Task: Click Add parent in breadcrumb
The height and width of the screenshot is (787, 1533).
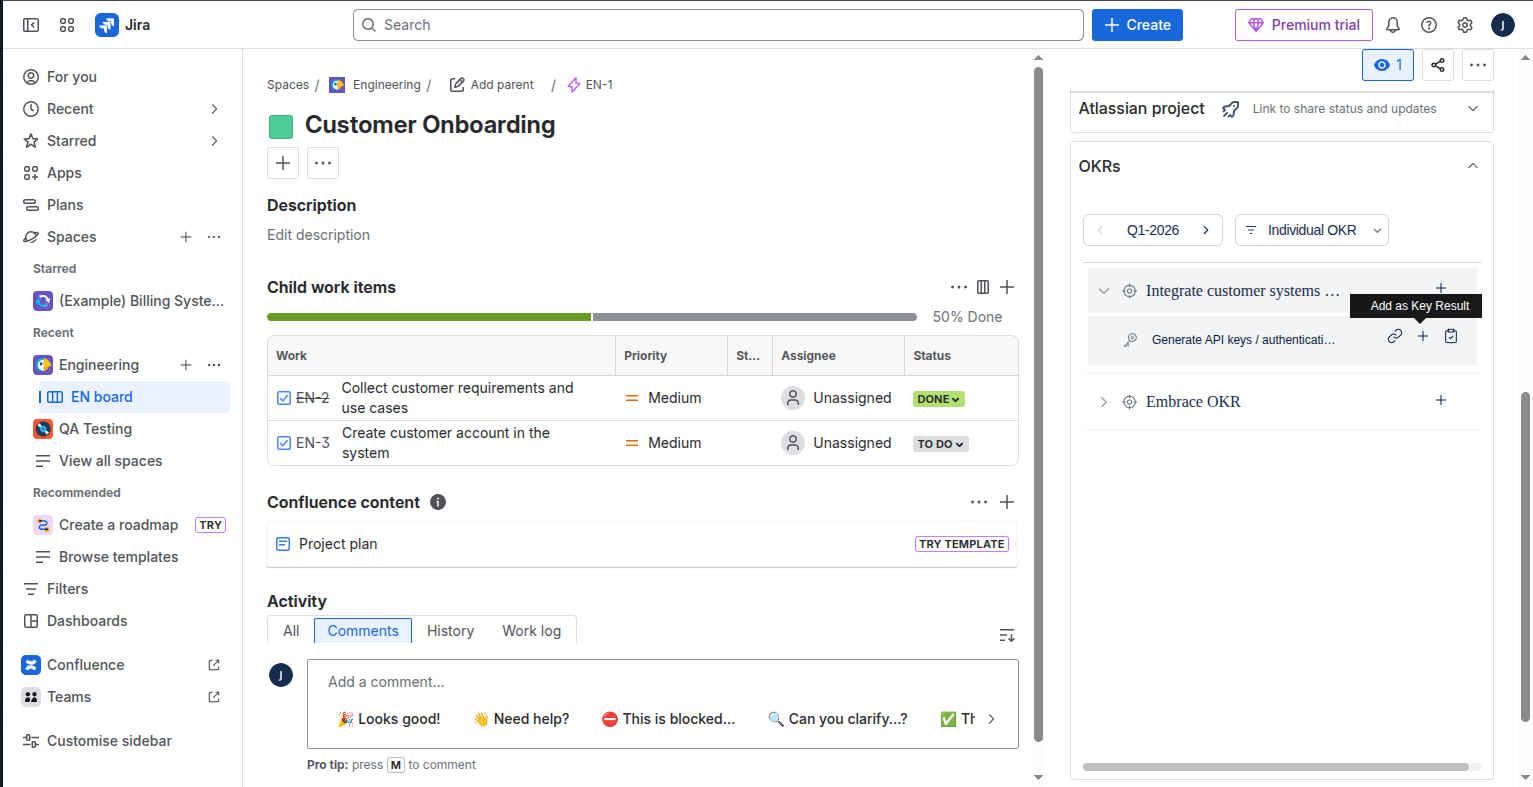Action: tap(492, 85)
